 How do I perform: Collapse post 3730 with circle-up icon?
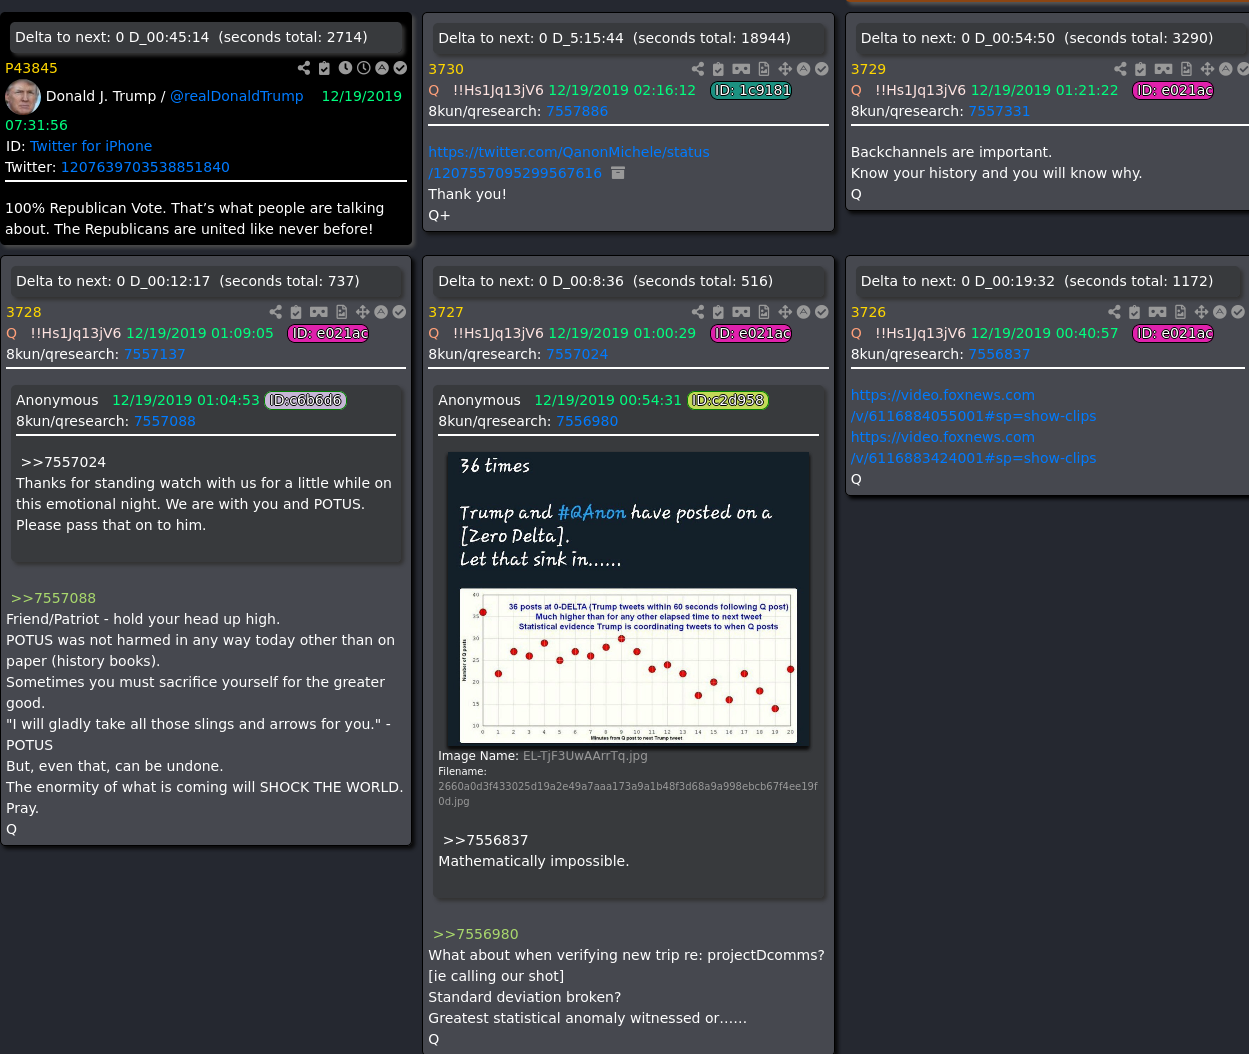[x=804, y=69]
